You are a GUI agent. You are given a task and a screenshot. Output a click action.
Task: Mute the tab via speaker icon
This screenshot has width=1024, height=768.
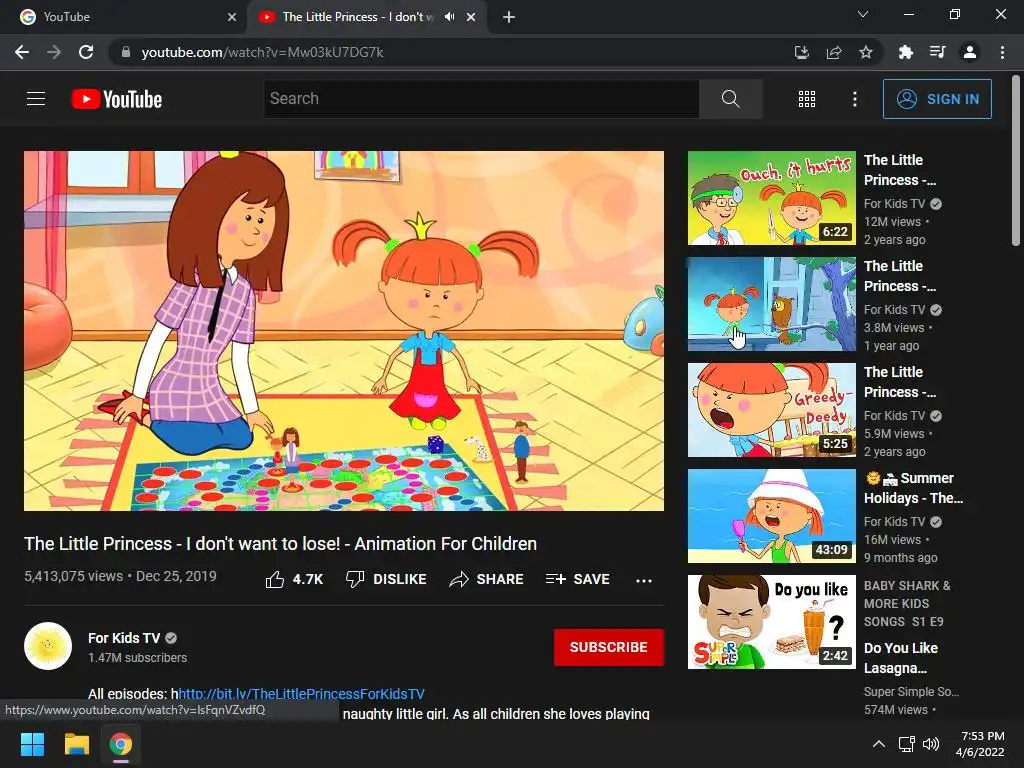[x=449, y=17]
